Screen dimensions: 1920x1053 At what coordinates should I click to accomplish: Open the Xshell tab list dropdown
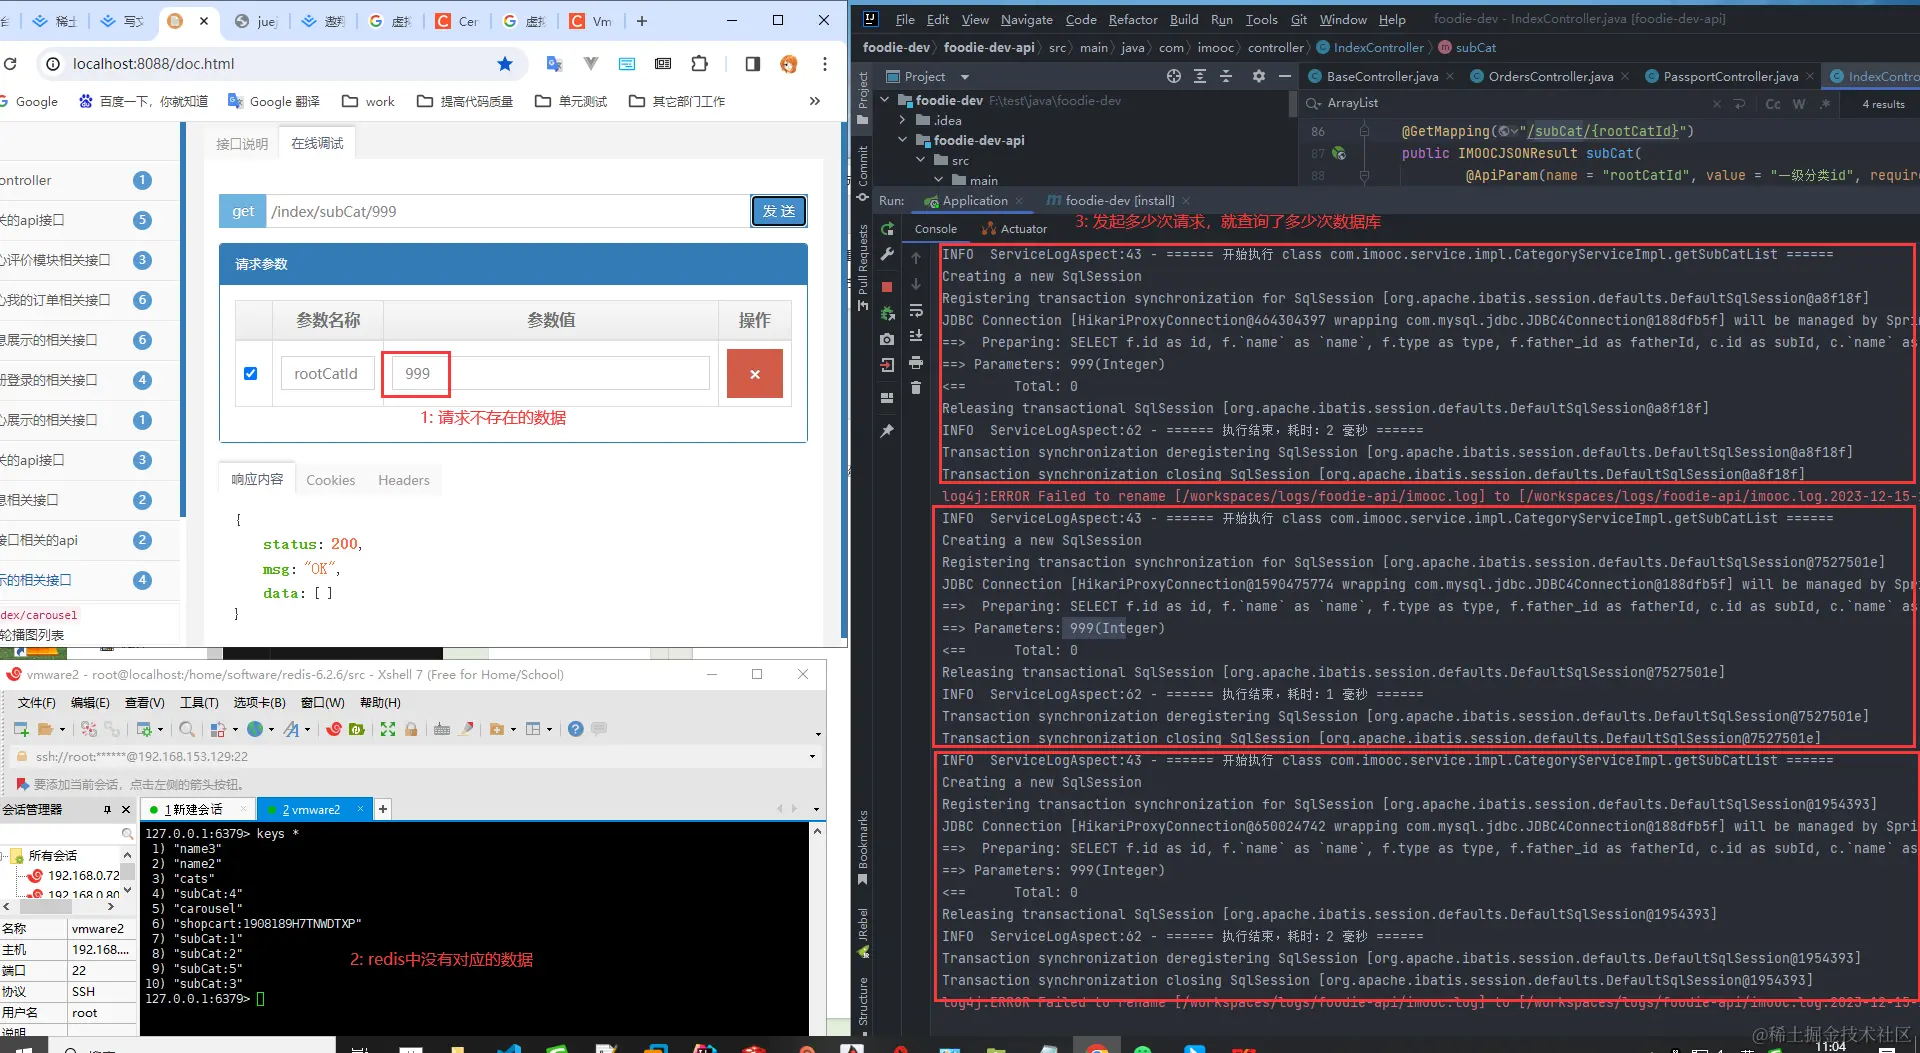(x=816, y=809)
